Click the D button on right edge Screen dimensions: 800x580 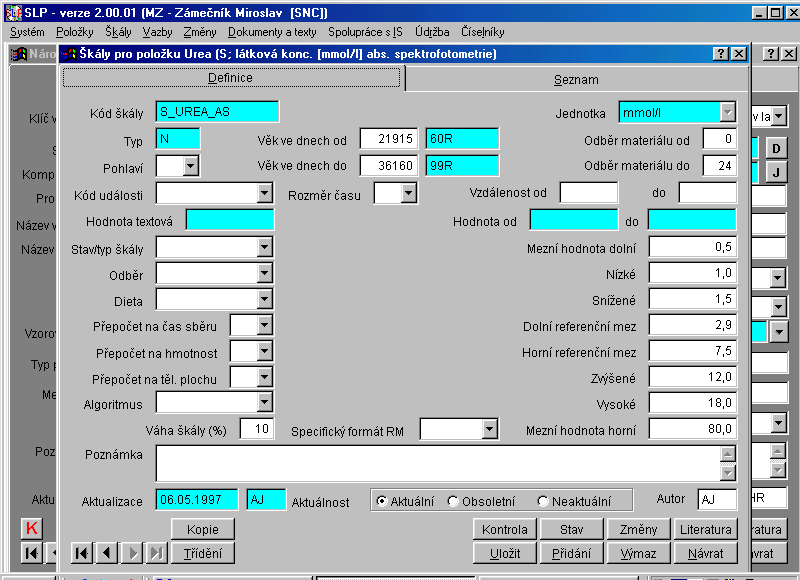pyautogui.click(x=777, y=149)
